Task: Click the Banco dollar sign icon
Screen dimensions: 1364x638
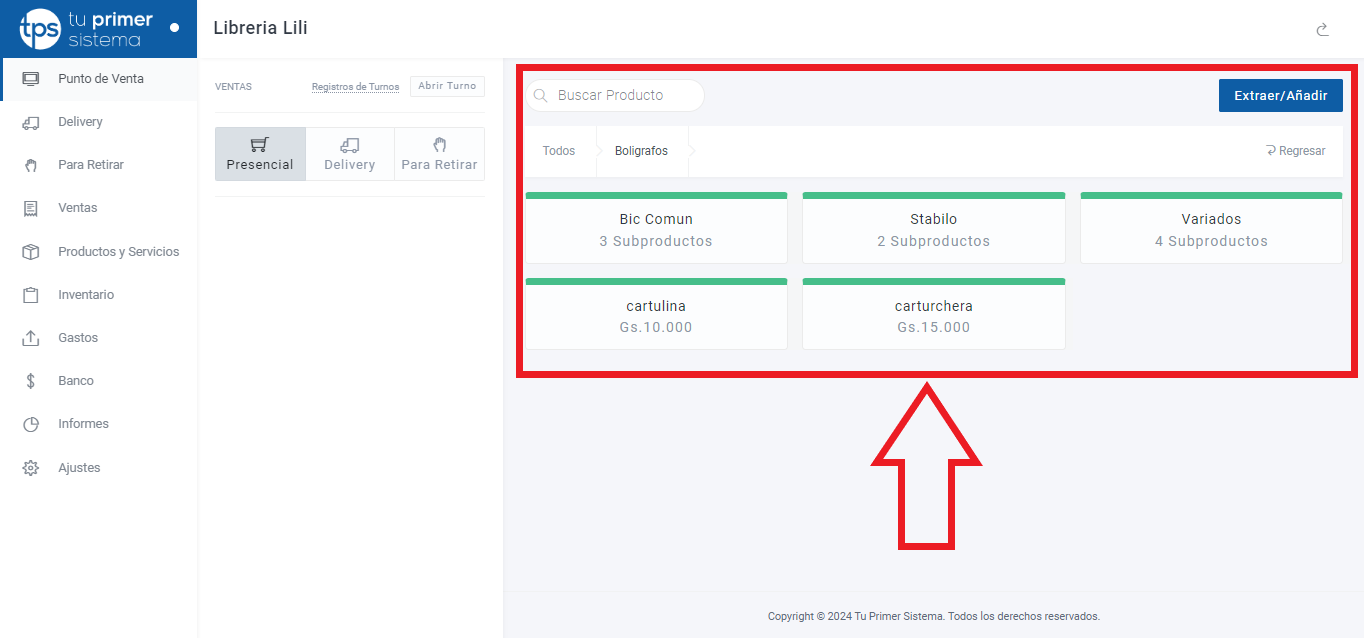Action: (x=30, y=381)
